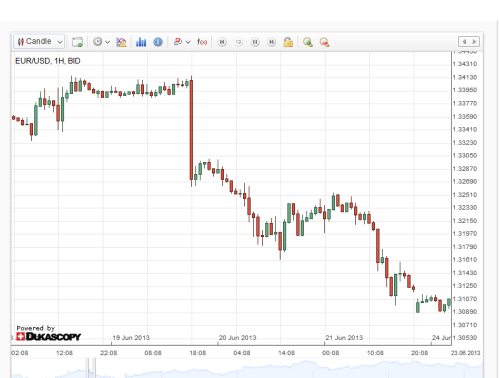
Task: Click the chart screenshot/export icon
Action: point(77,42)
